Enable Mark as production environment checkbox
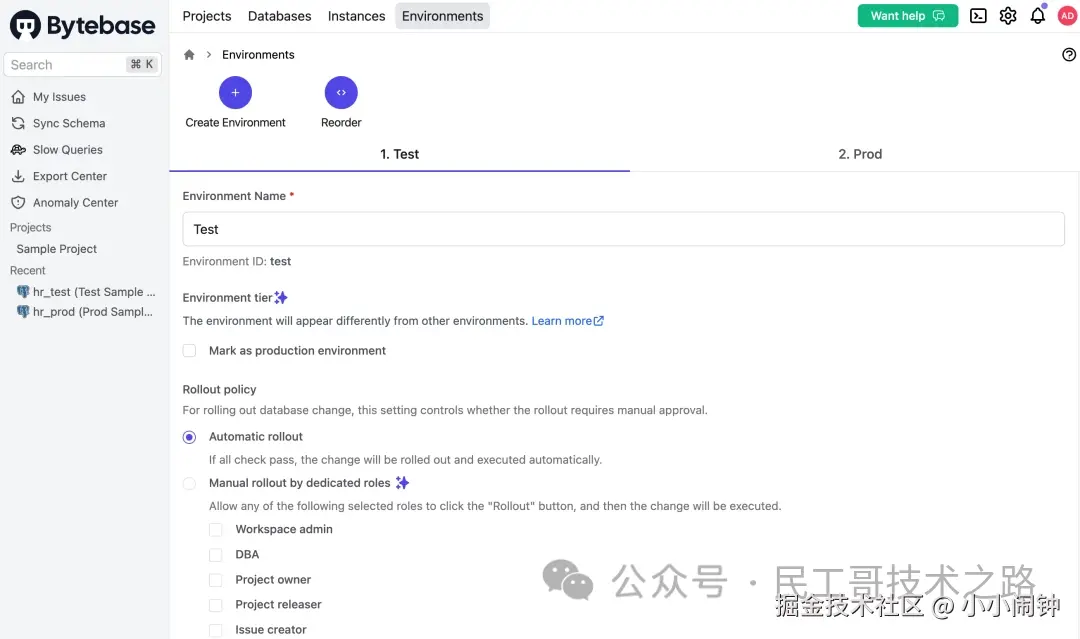 [x=190, y=351]
